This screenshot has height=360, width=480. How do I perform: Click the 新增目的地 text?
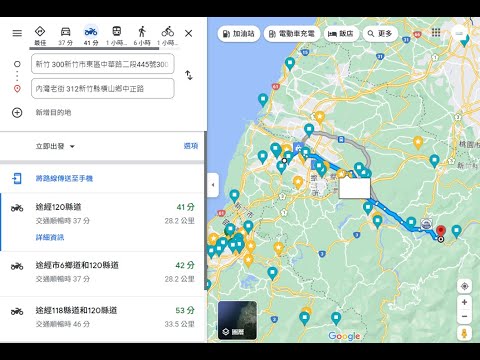click(x=53, y=112)
